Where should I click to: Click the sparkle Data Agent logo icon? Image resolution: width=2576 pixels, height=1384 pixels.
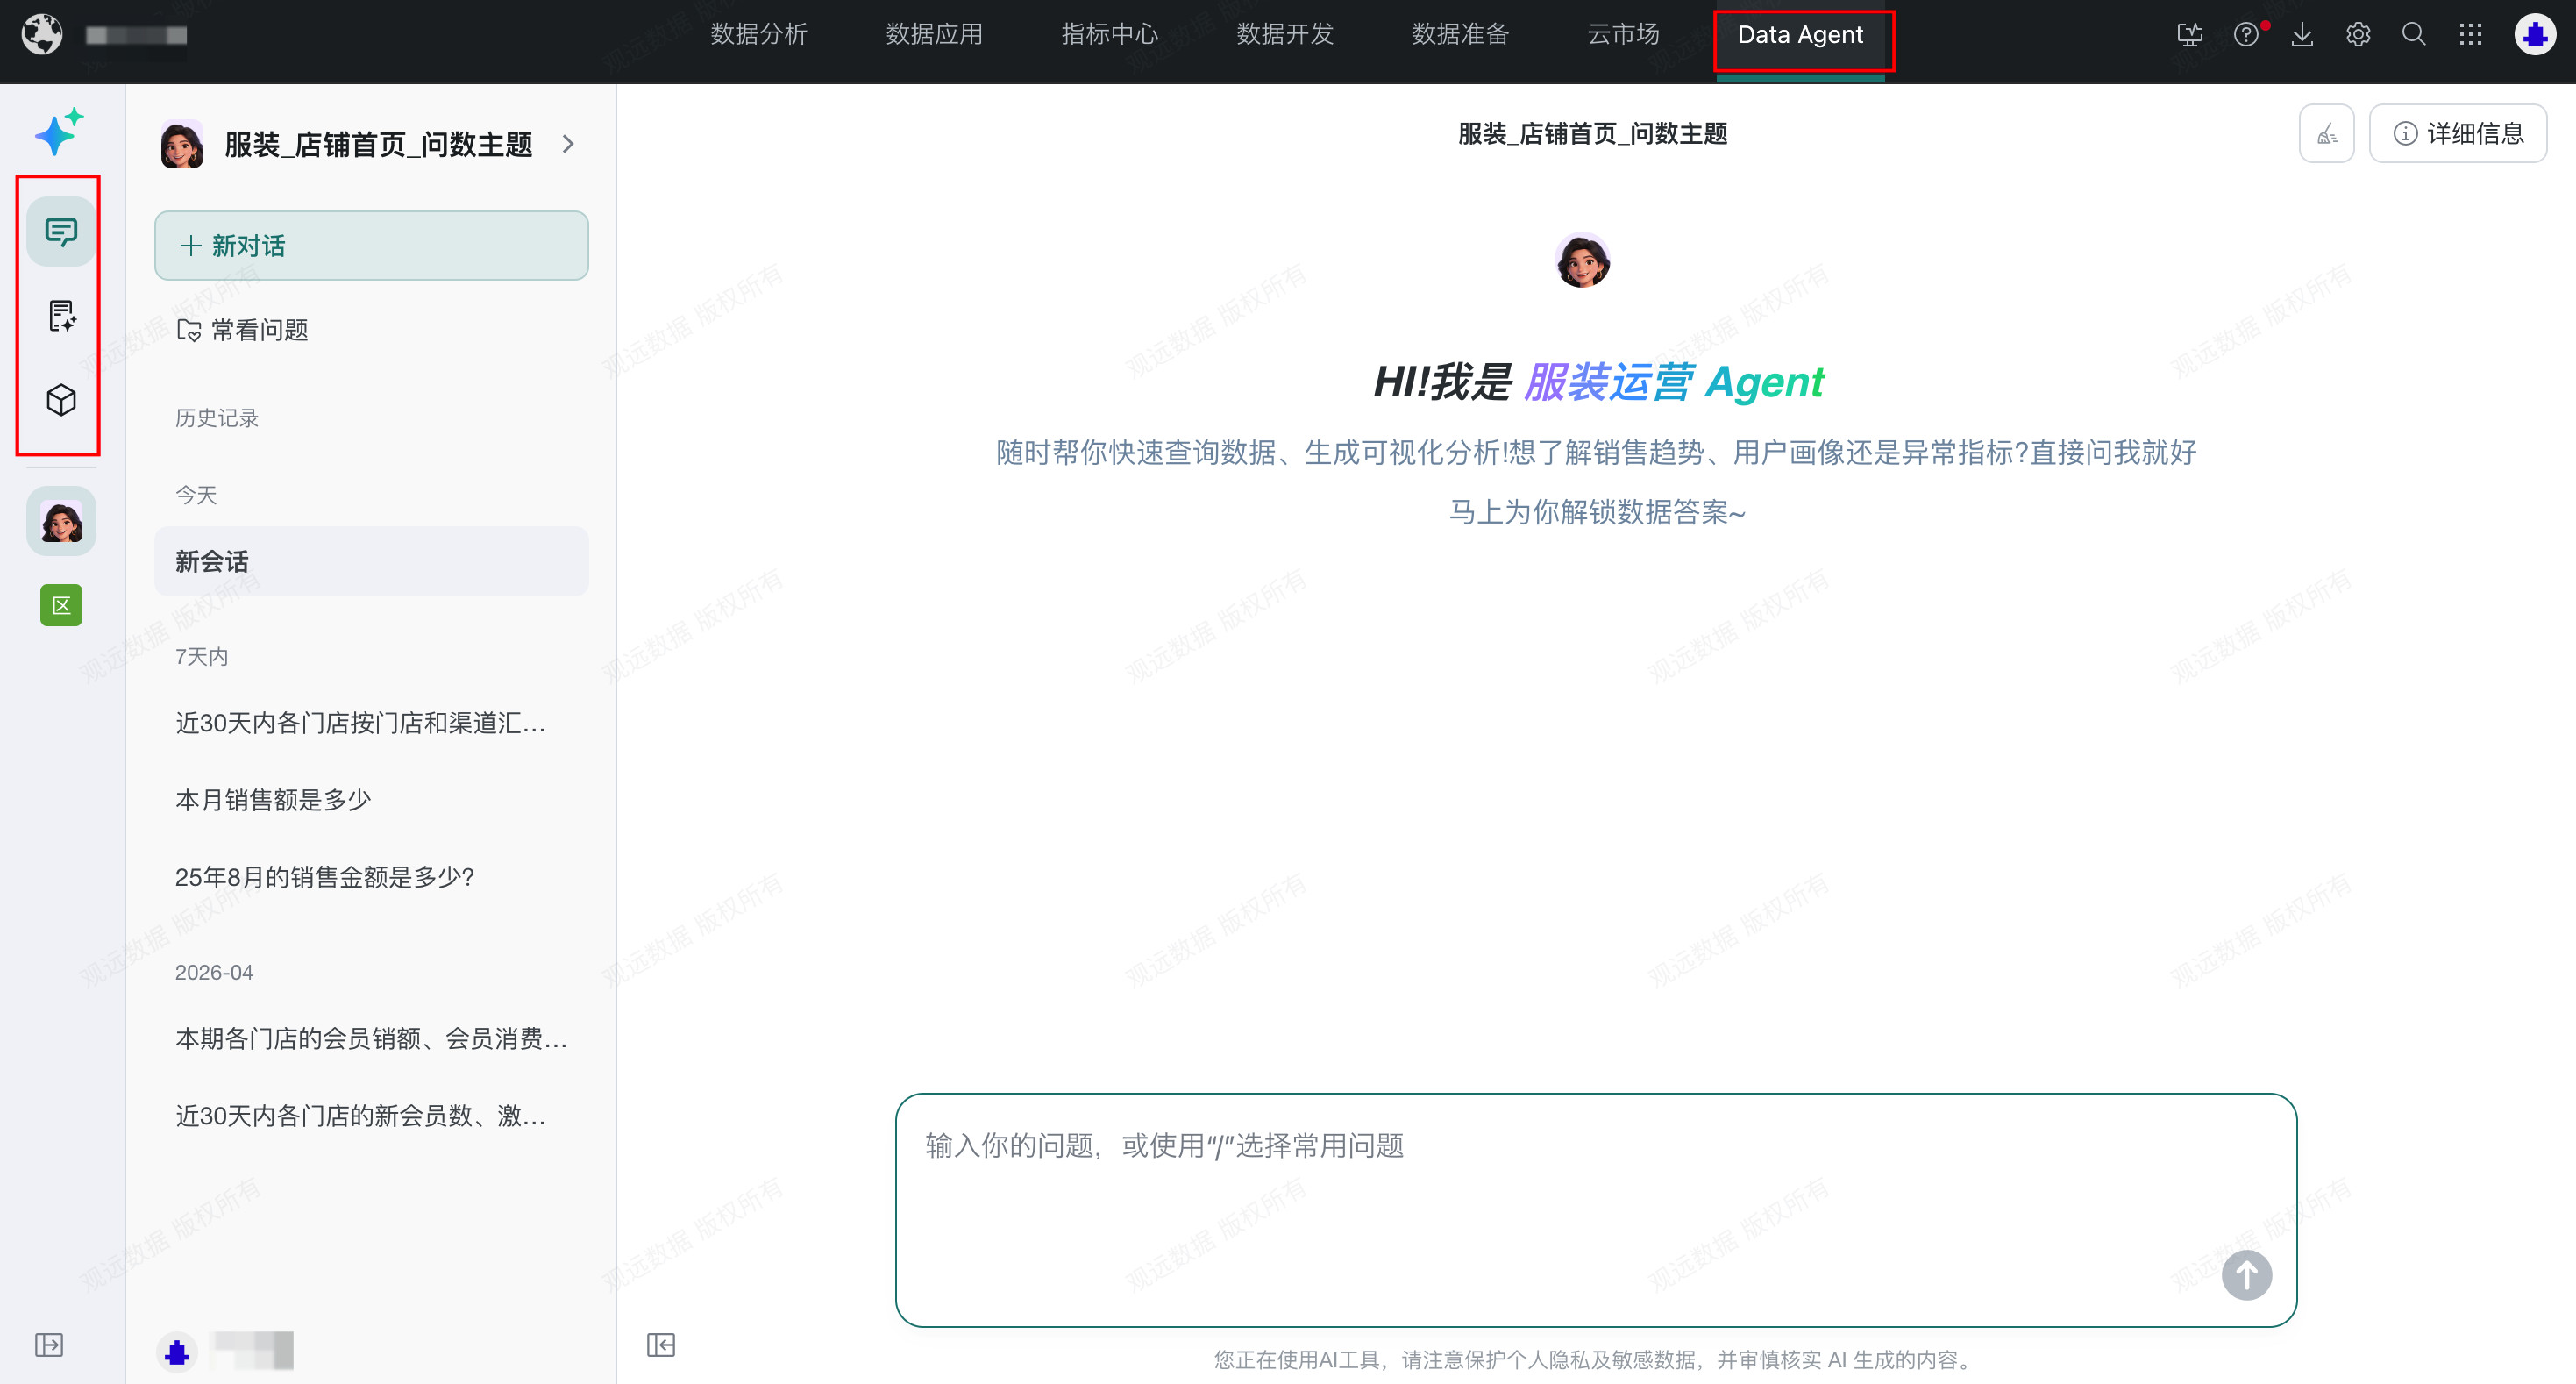[59, 131]
